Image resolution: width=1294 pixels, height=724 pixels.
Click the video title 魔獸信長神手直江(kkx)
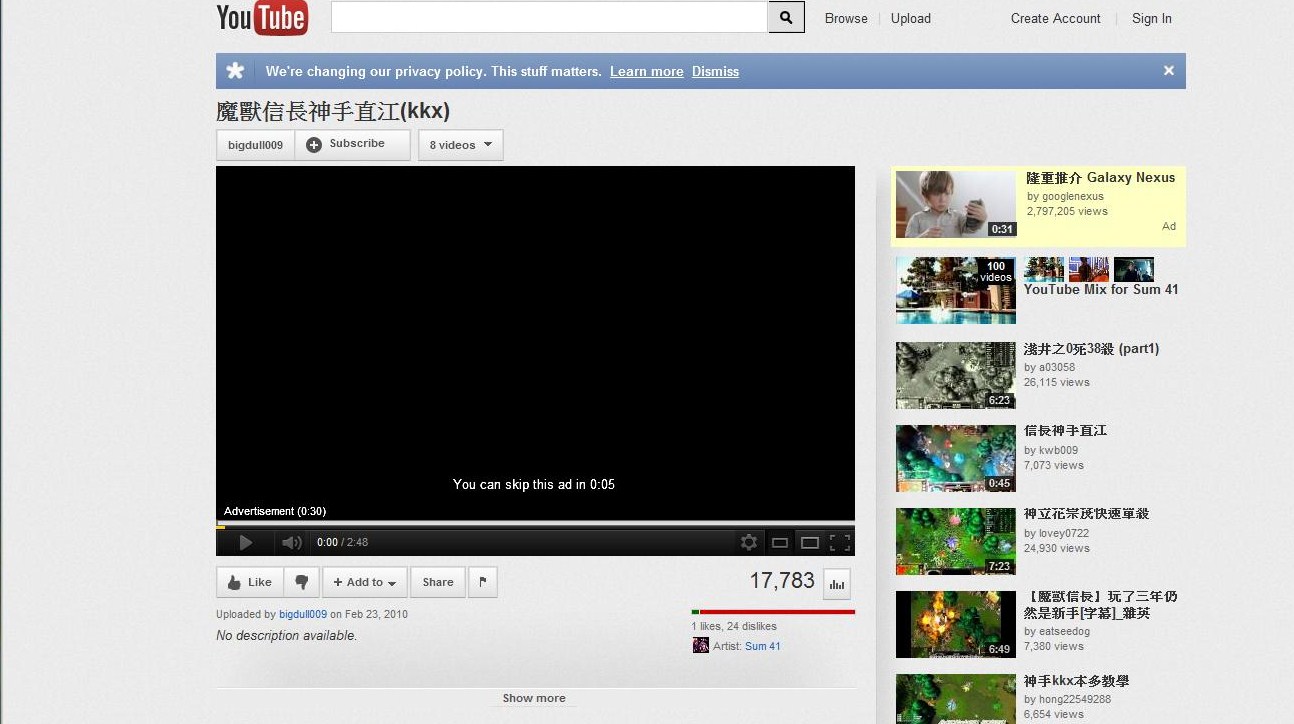point(333,111)
